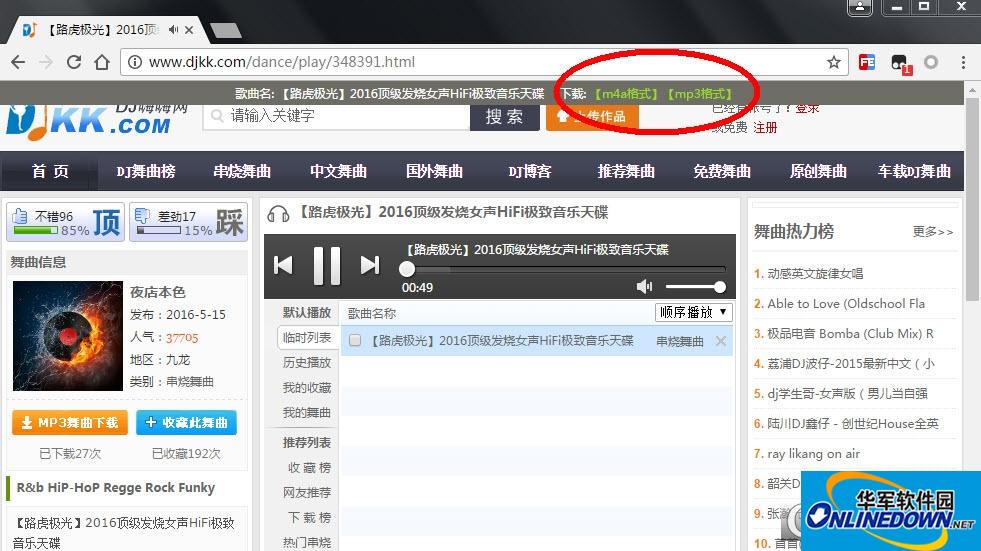Click MP3舞曲下载 button
The height and width of the screenshot is (551, 981).
click(x=70, y=423)
